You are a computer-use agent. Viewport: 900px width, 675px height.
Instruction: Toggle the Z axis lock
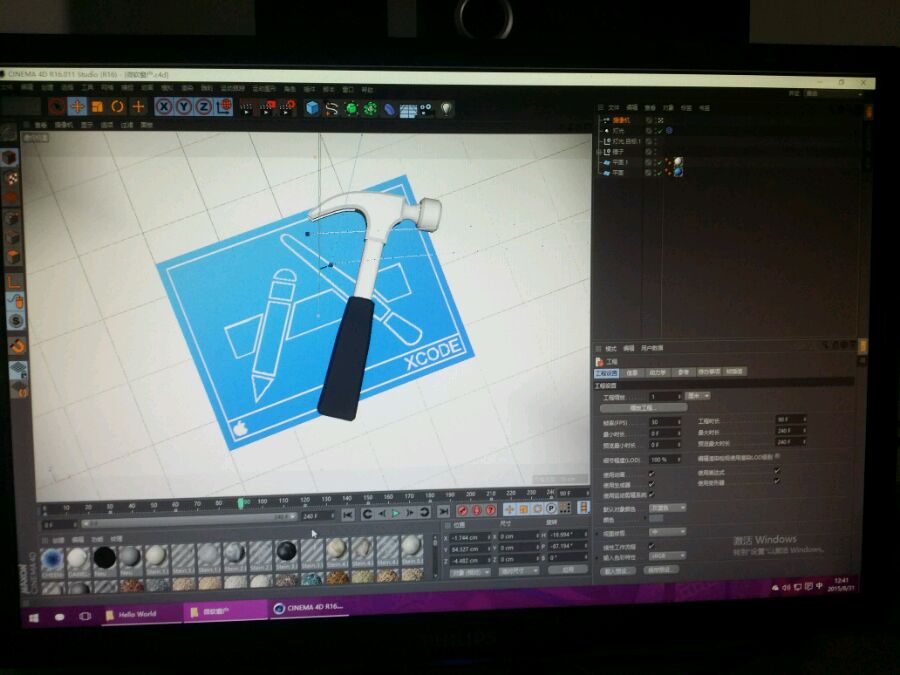tap(204, 107)
